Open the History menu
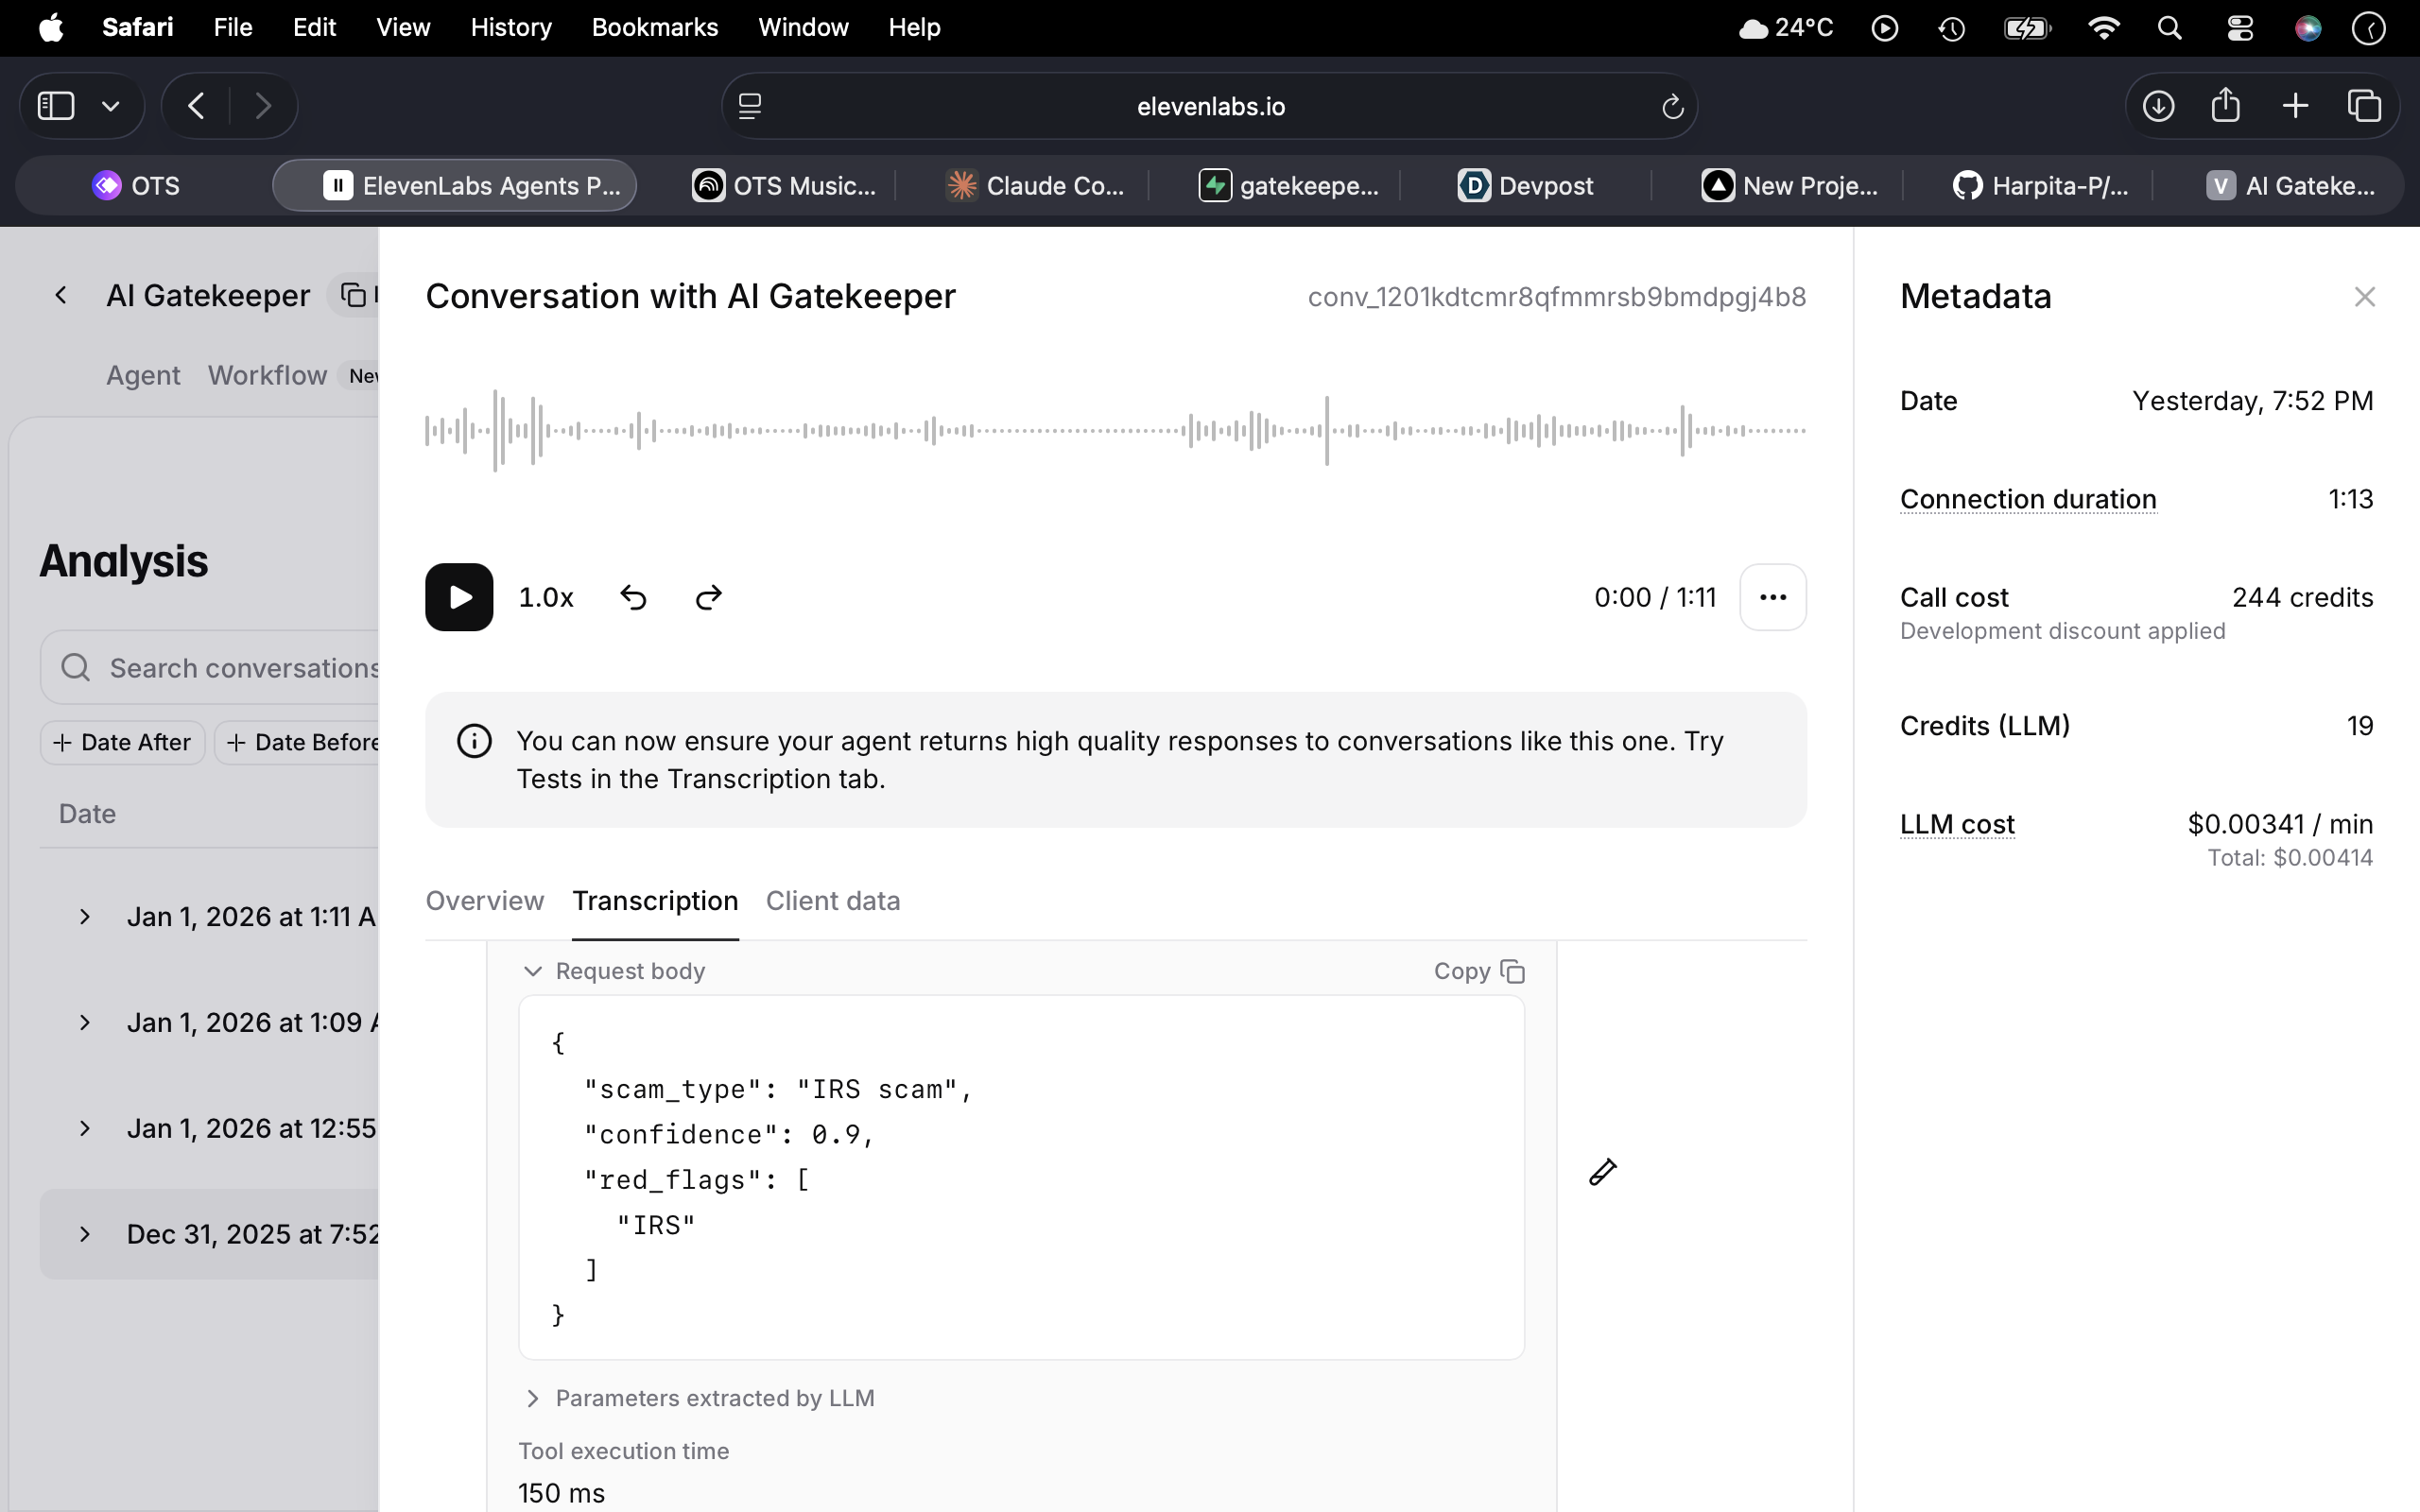The width and height of the screenshot is (2420, 1512). pyautogui.click(x=511, y=27)
